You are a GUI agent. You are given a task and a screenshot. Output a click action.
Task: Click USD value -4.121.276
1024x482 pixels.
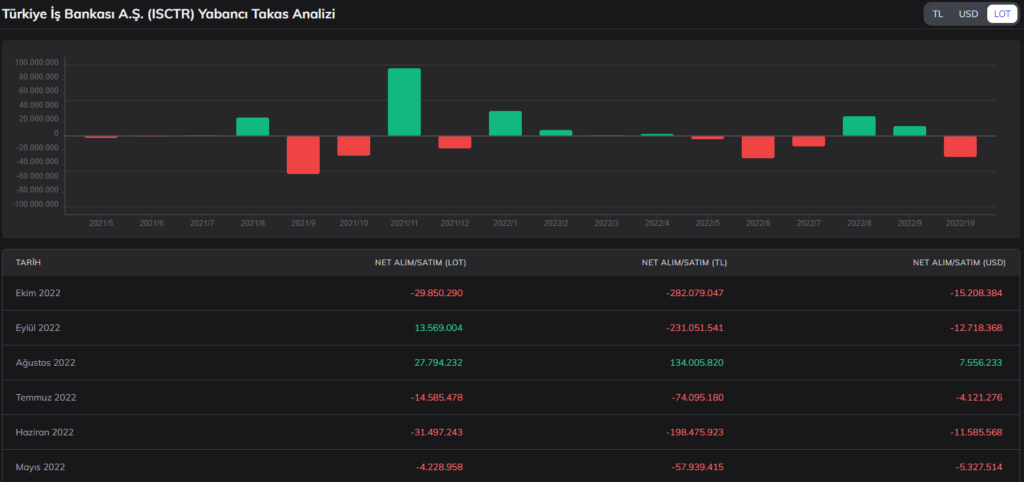[979, 397]
